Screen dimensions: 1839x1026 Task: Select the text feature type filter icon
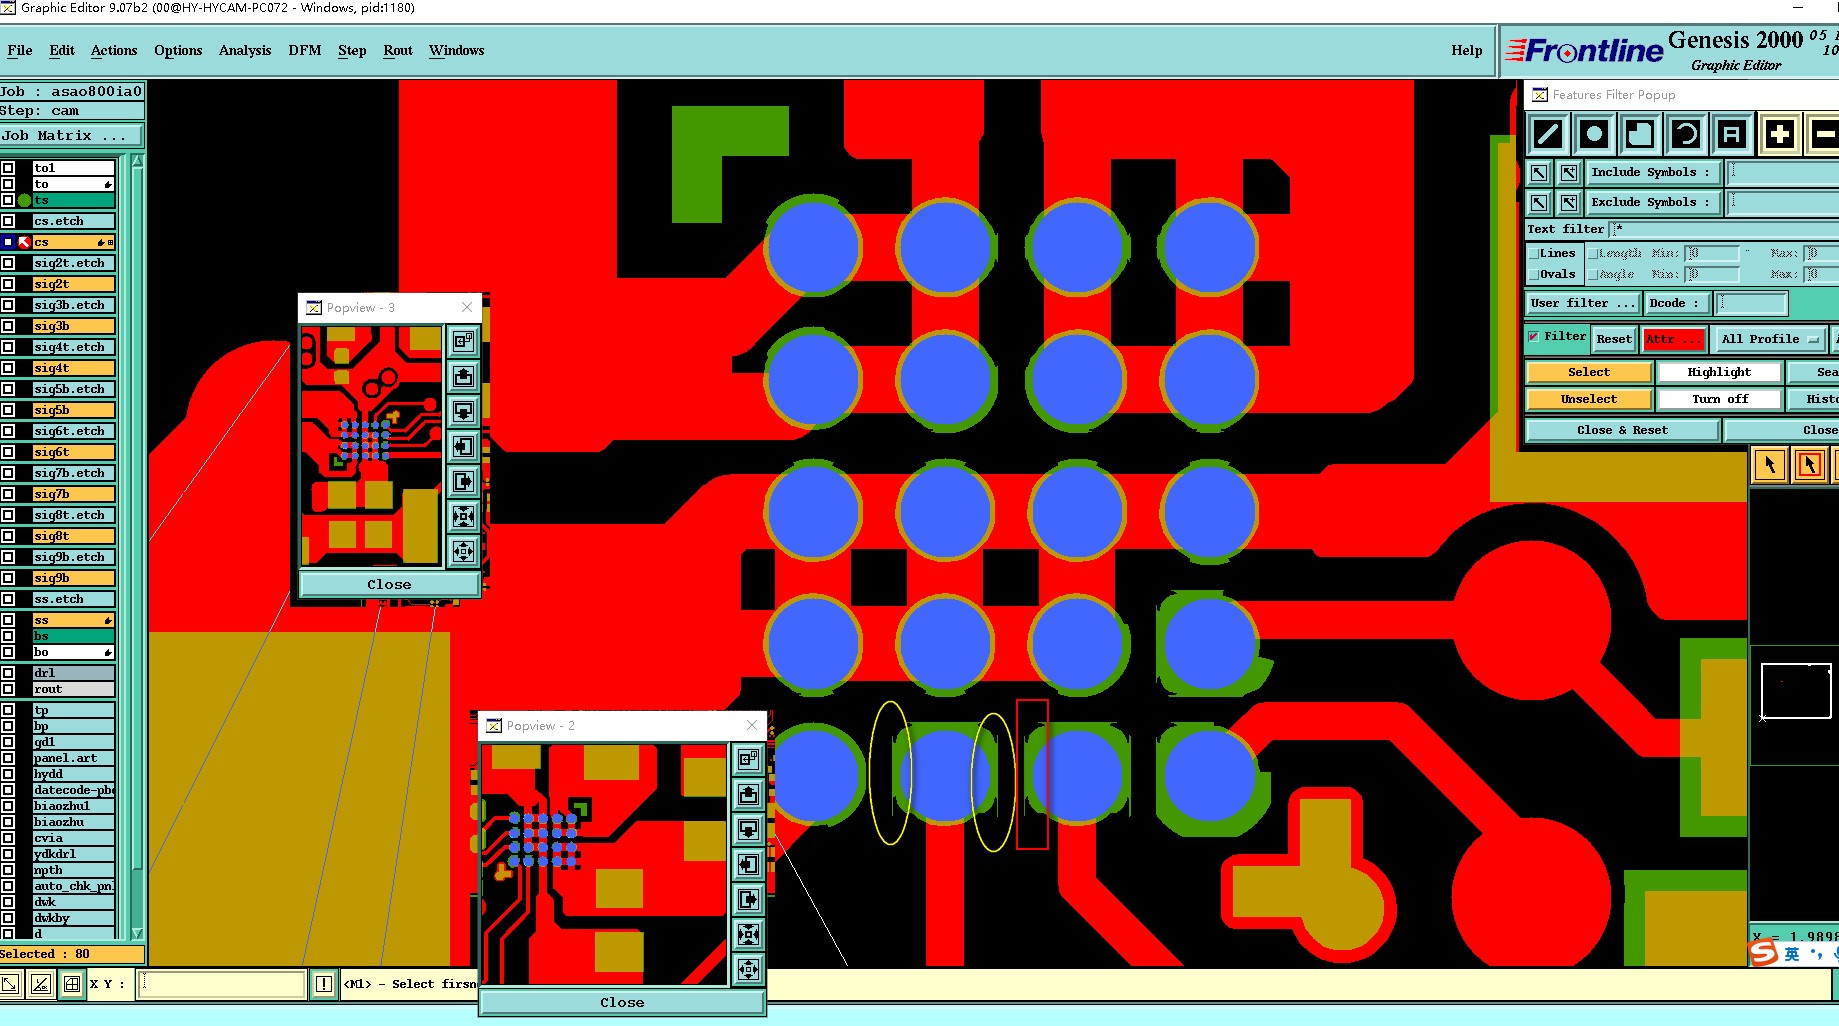1732,134
